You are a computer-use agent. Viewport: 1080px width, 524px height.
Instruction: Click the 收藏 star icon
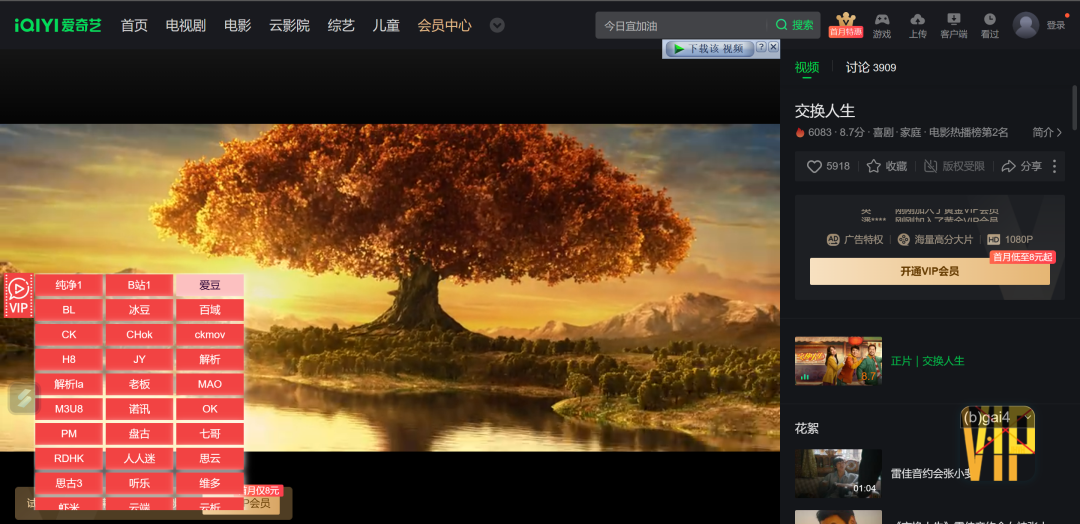click(x=886, y=166)
